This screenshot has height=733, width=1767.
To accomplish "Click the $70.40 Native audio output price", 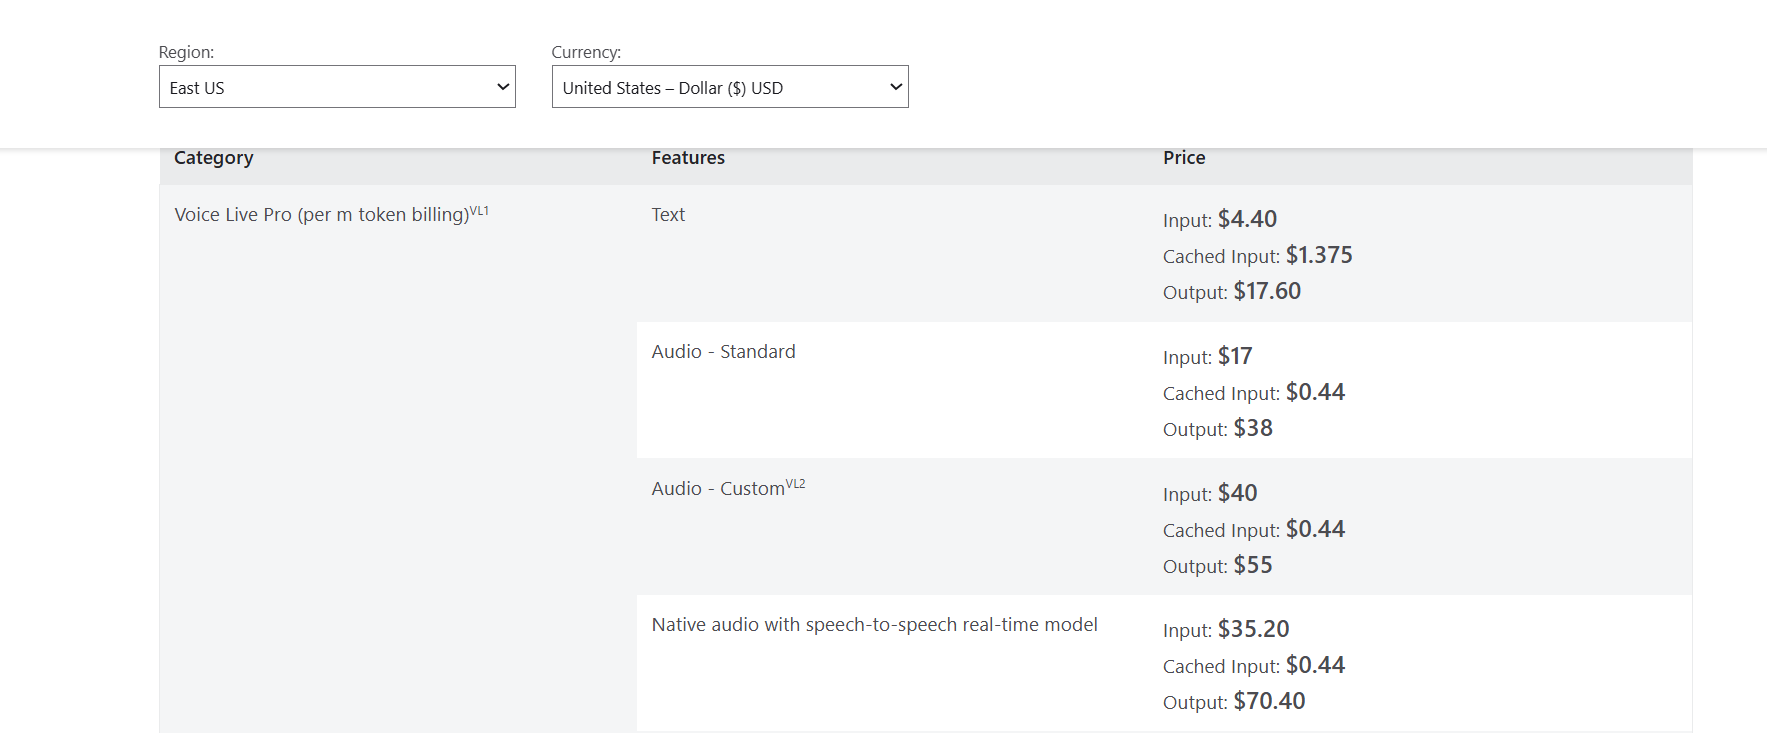I will tap(1269, 701).
